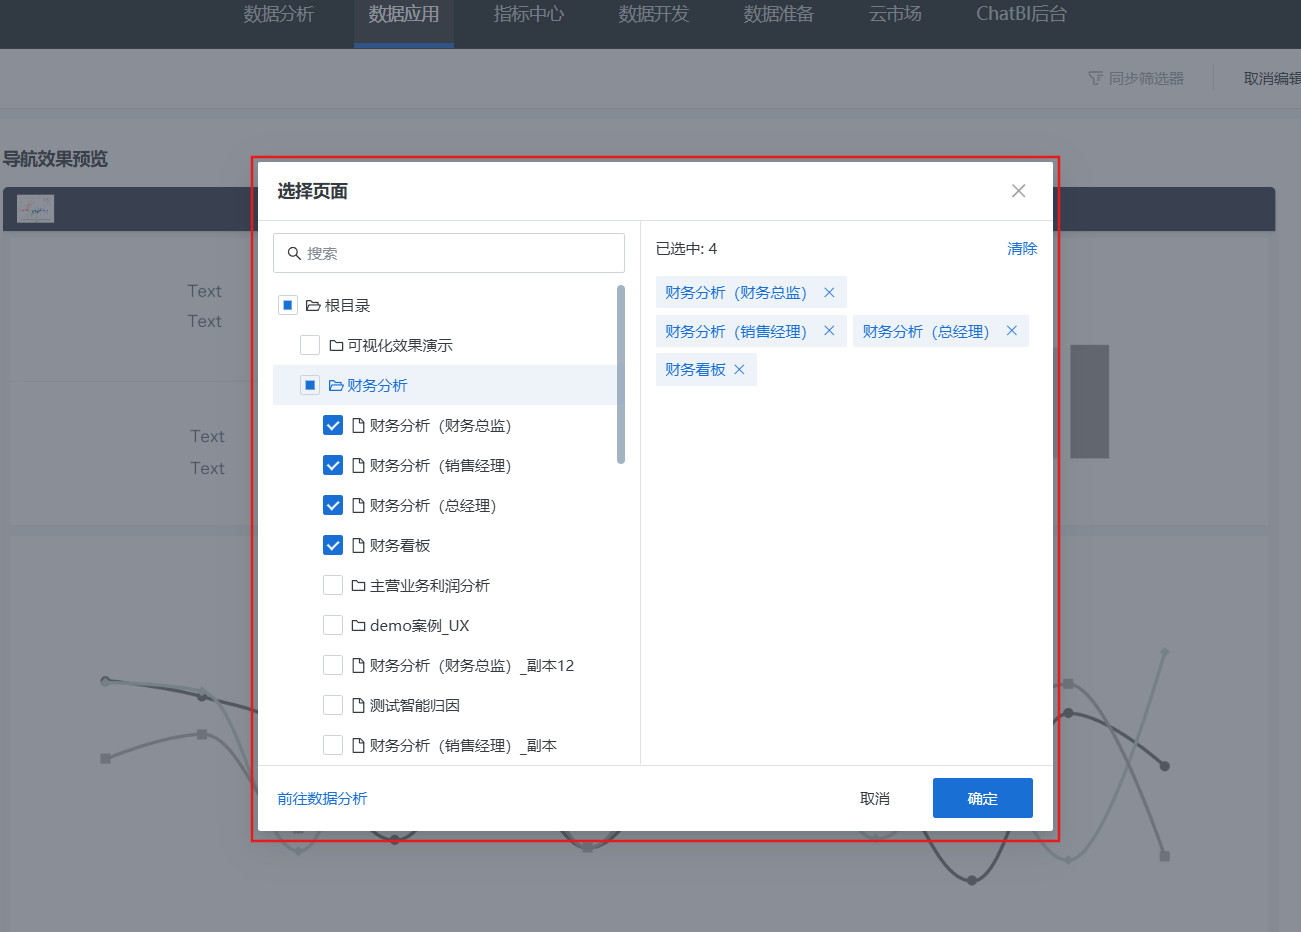Viewport: 1301px width, 932px height.
Task: Close the 选择页面 dialog with X
Action: pos(1018,191)
